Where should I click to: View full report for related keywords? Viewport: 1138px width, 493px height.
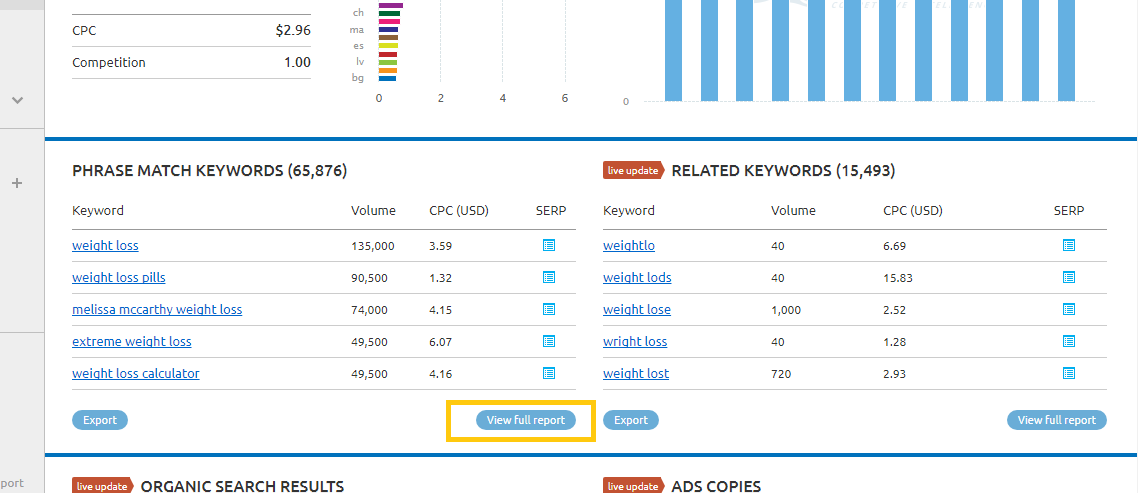pyautogui.click(x=1057, y=420)
